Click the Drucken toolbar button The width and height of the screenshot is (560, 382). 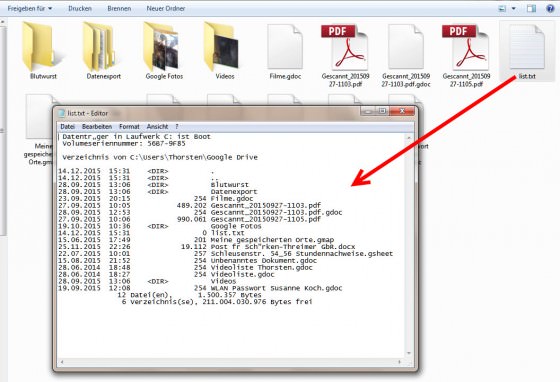click(80, 8)
